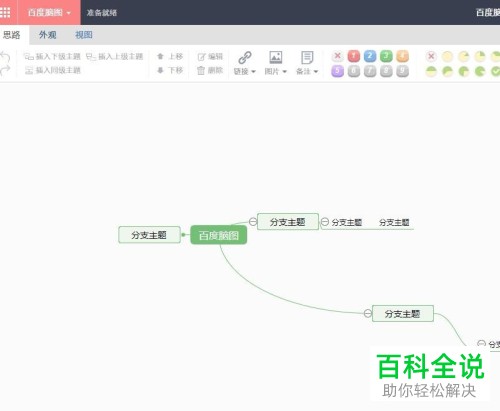Click the 准备就绪 status text
This screenshot has width=500, height=411.
(x=102, y=13)
